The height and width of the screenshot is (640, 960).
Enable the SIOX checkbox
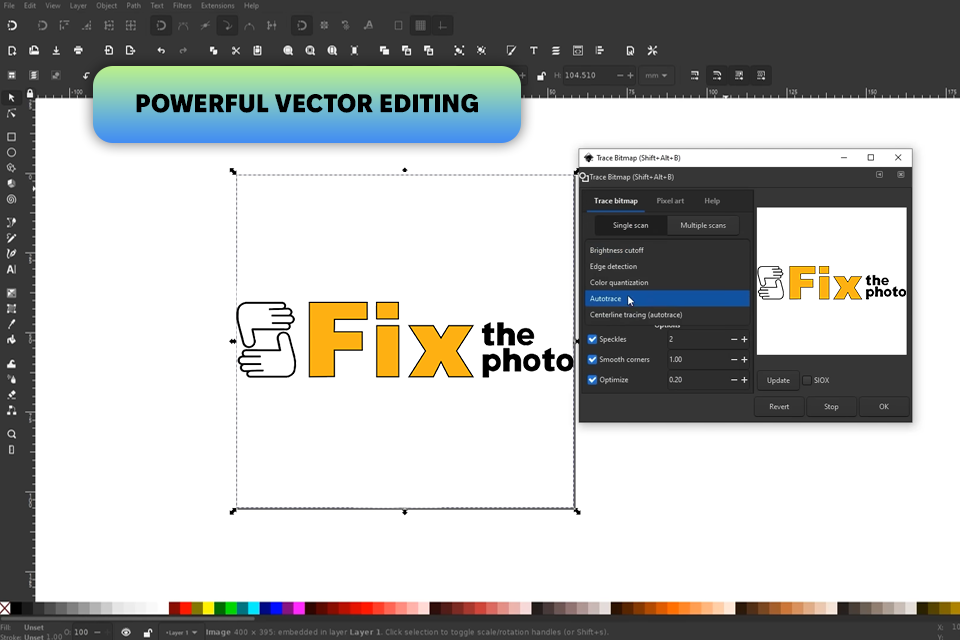click(x=807, y=380)
